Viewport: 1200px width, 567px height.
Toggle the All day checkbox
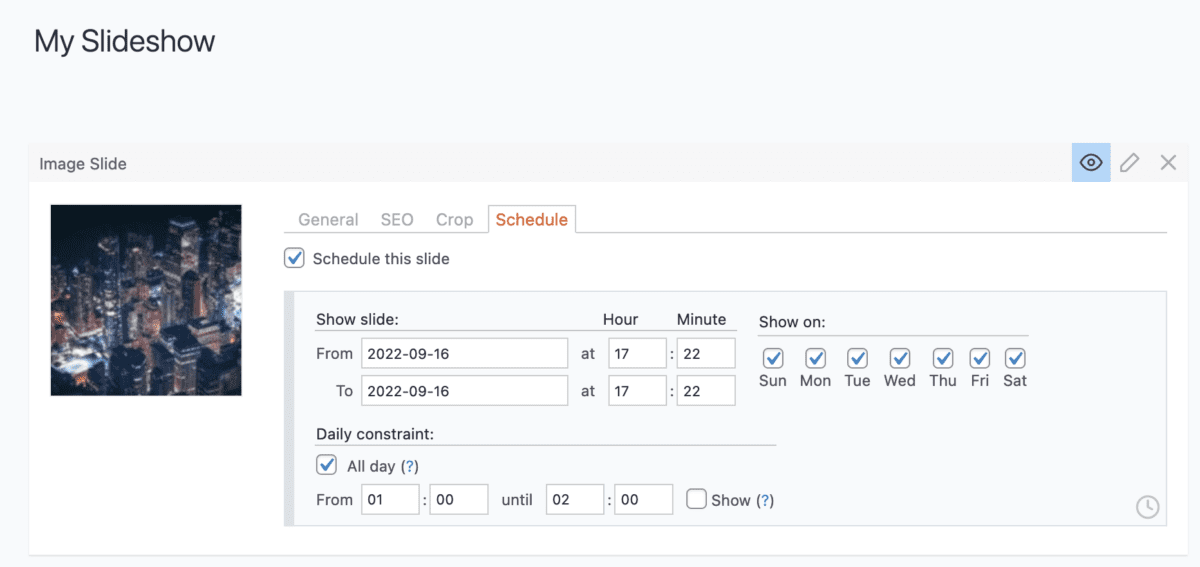tap(326, 465)
